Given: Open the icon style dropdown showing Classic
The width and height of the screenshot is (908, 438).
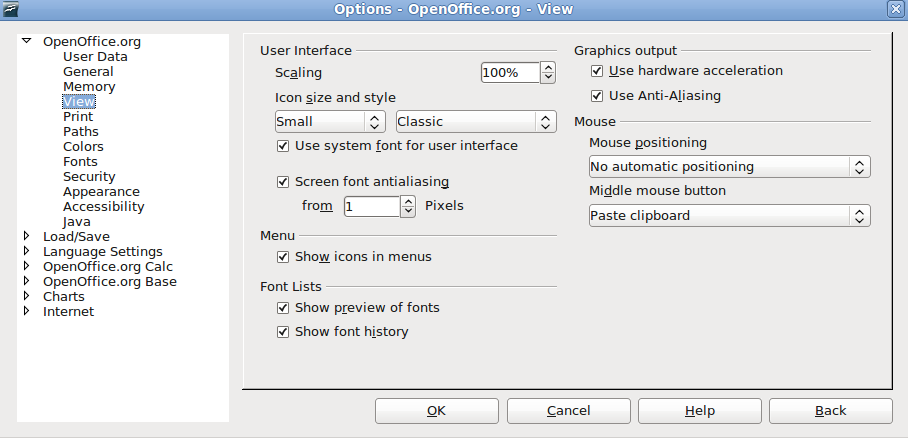Looking at the screenshot, I should [x=476, y=122].
